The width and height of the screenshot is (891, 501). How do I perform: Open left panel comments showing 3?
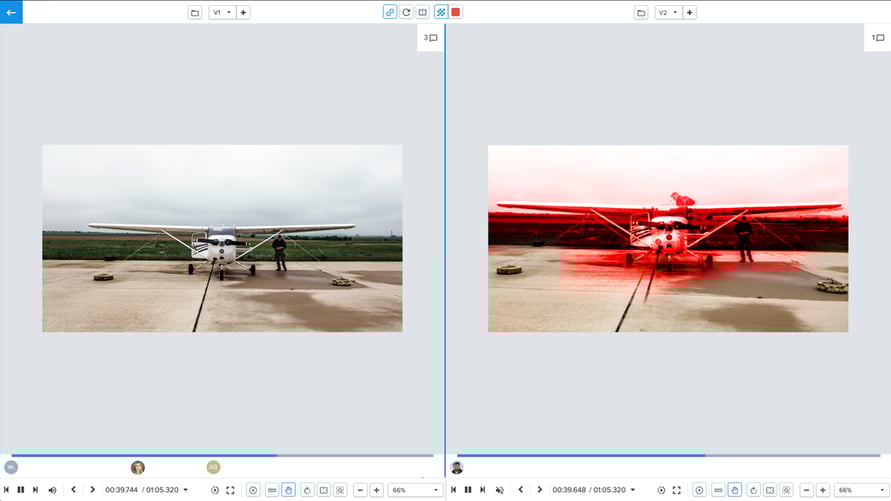(x=430, y=38)
